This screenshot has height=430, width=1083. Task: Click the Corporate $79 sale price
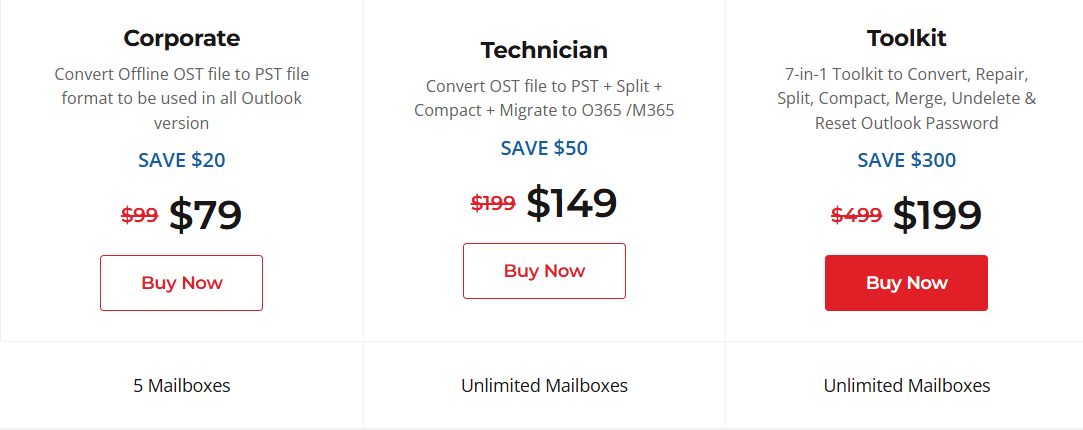[205, 215]
